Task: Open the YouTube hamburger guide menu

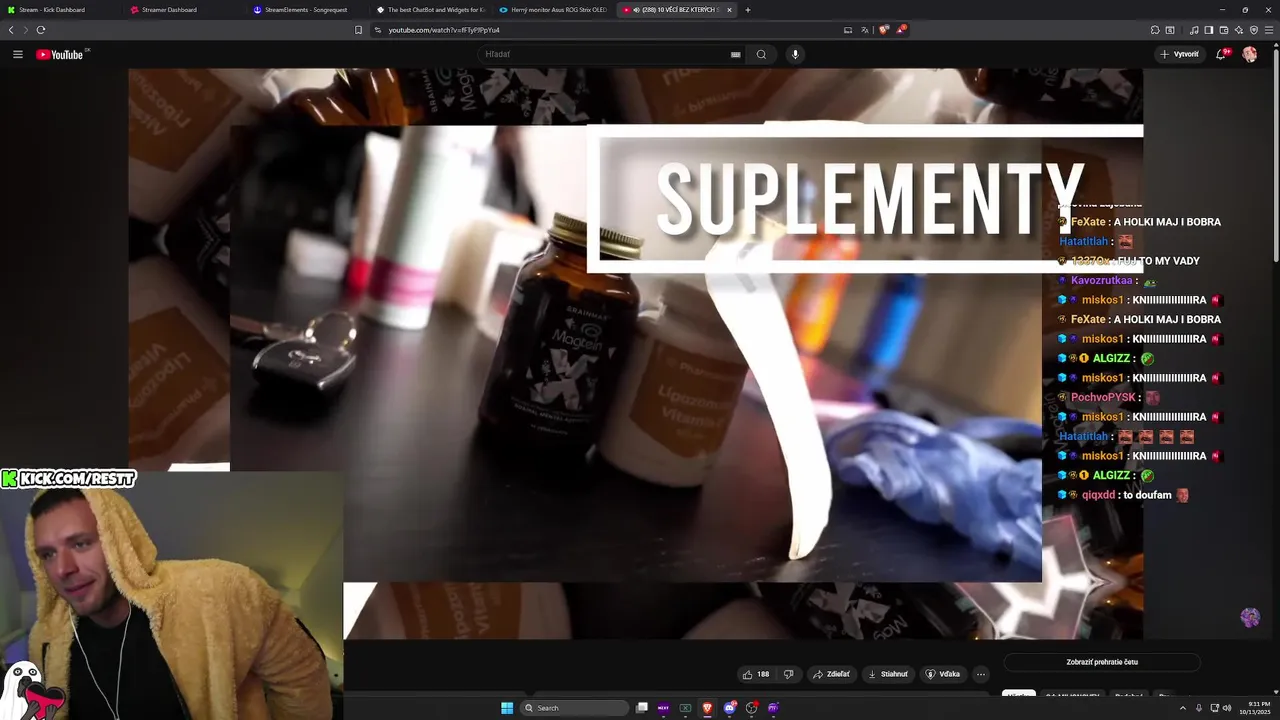Action: [17, 54]
